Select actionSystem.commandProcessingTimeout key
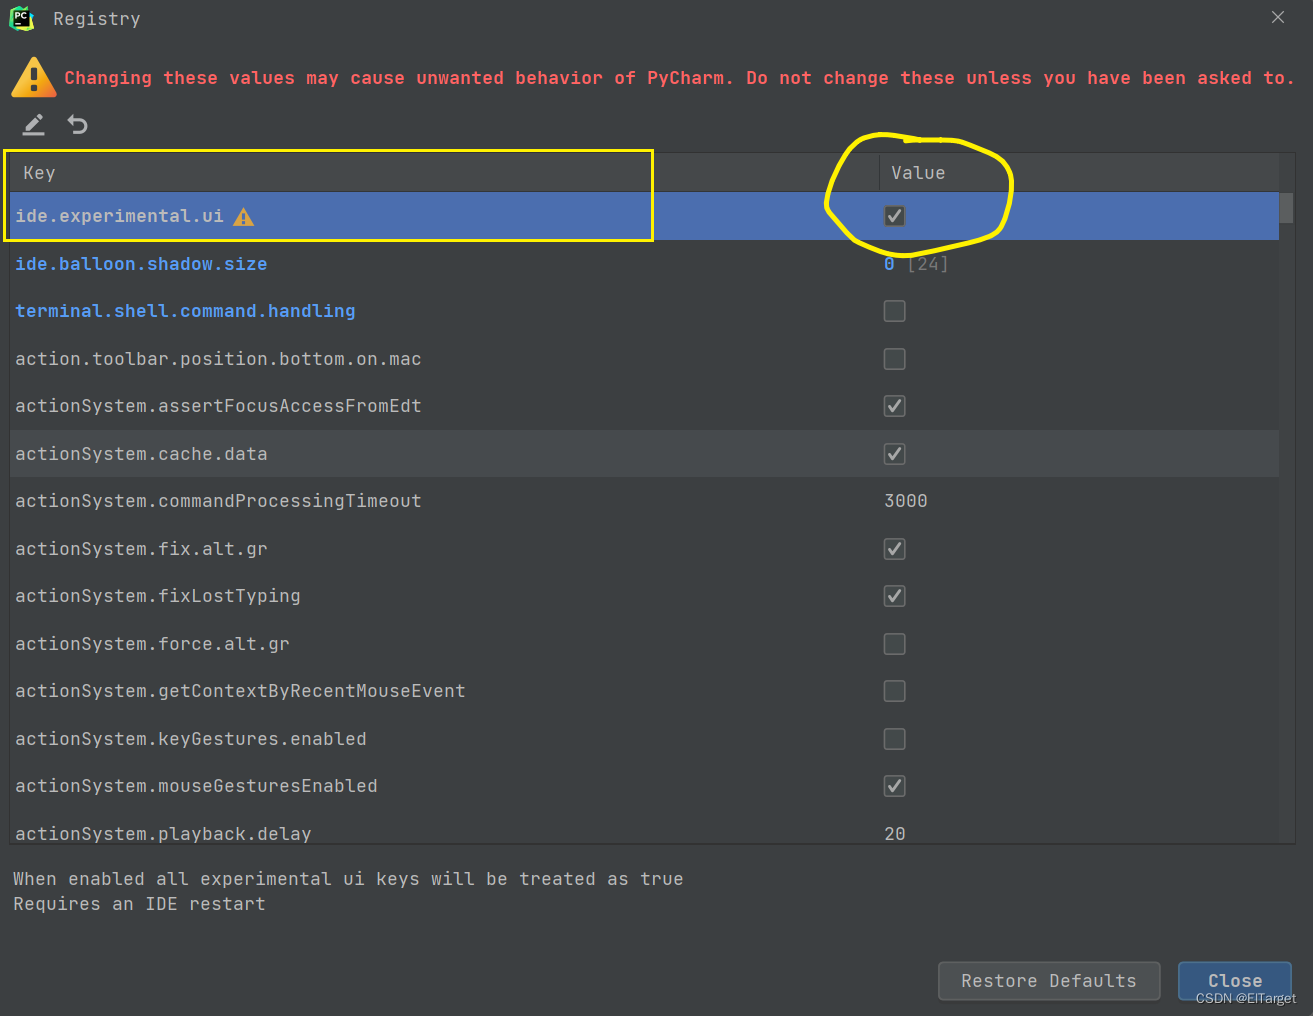 pyautogui.click(x=218, y=501)
